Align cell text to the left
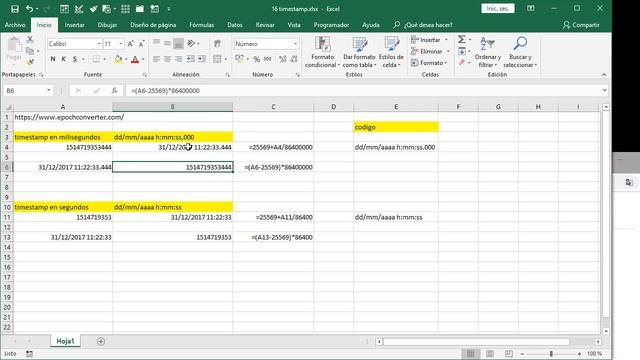The height and width of the screenshot is (360, 640). [x=156, y=59]
